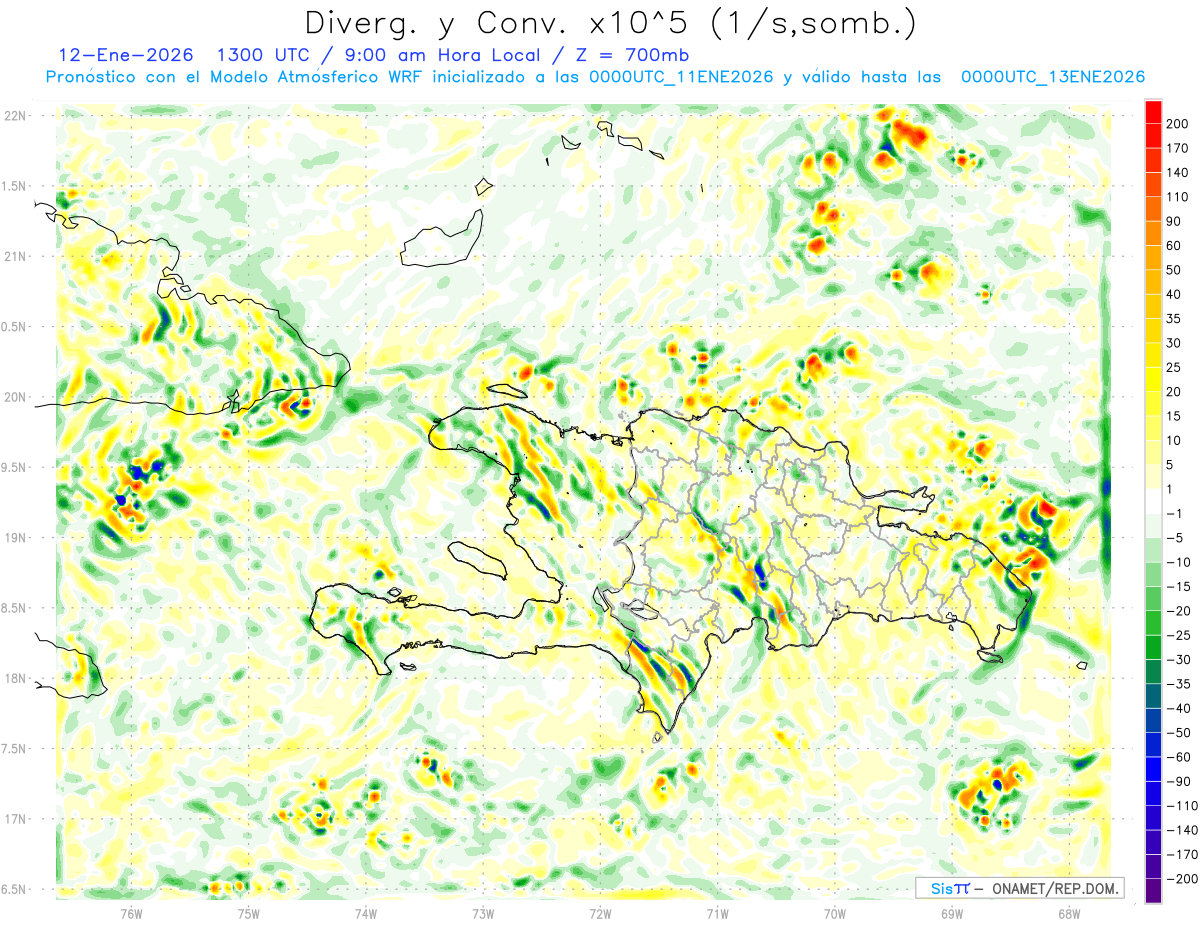Screen dimensions: 1200x927
Task: Click the '0.5N' latitude label
Action: pos(13,327)
